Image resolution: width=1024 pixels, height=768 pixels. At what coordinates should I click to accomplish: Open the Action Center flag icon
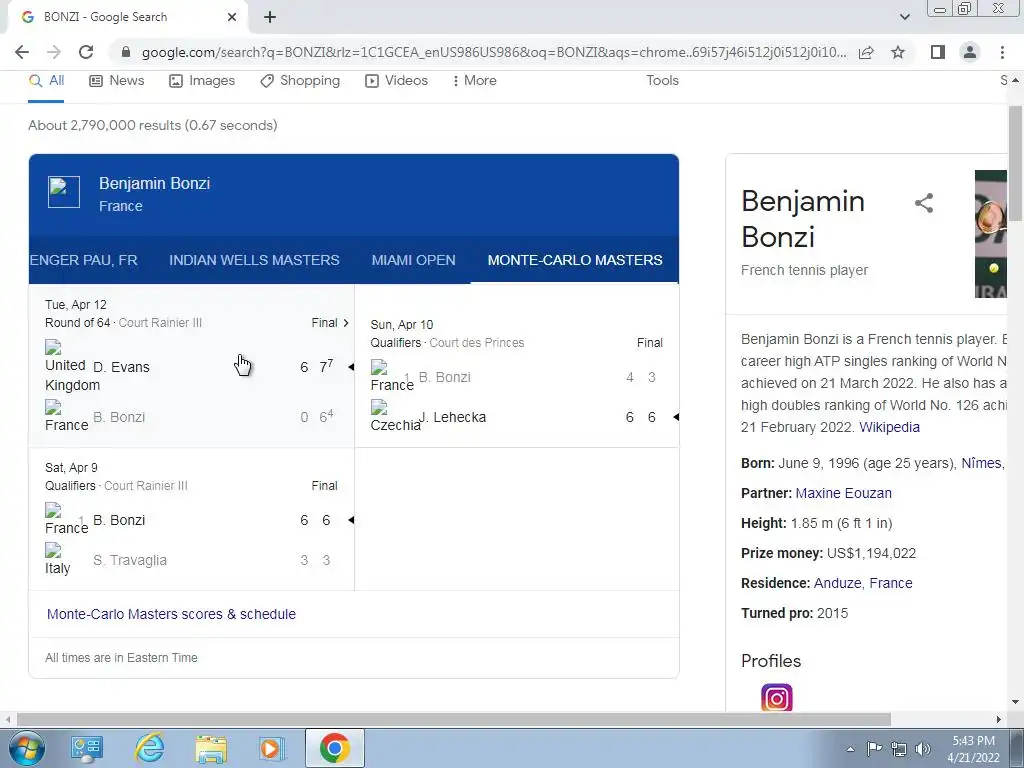tap(874, 749)
